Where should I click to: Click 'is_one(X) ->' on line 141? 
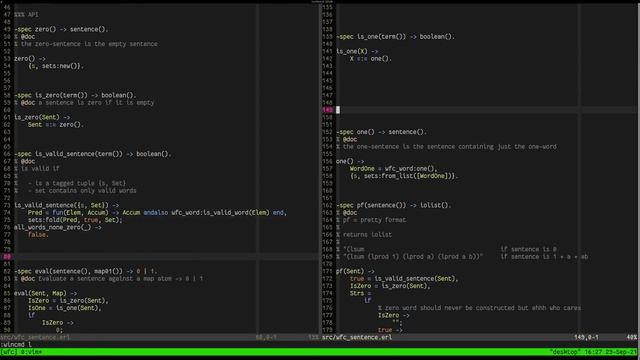point(357,51)
